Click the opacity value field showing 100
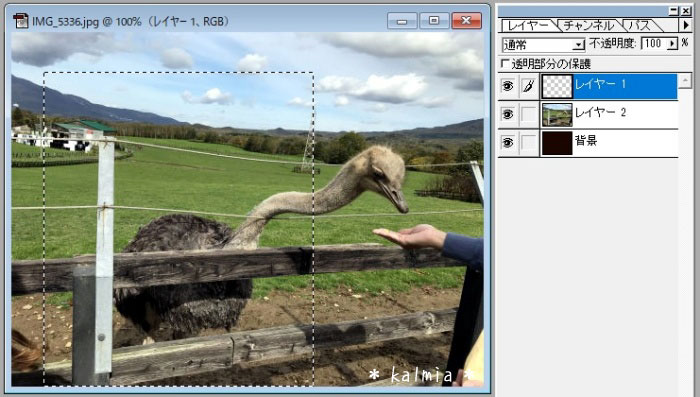700x397 pixels. 654,44
